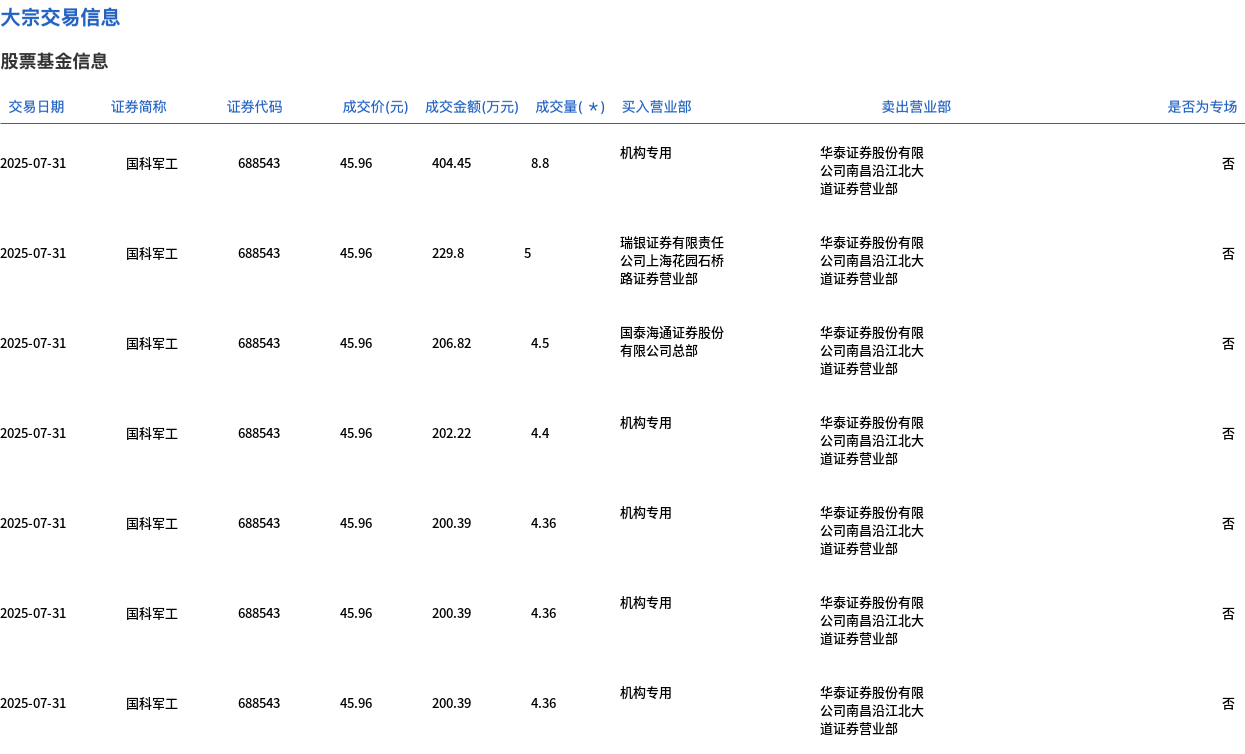Click 688543 in the 202.22 row

(259, 433)
